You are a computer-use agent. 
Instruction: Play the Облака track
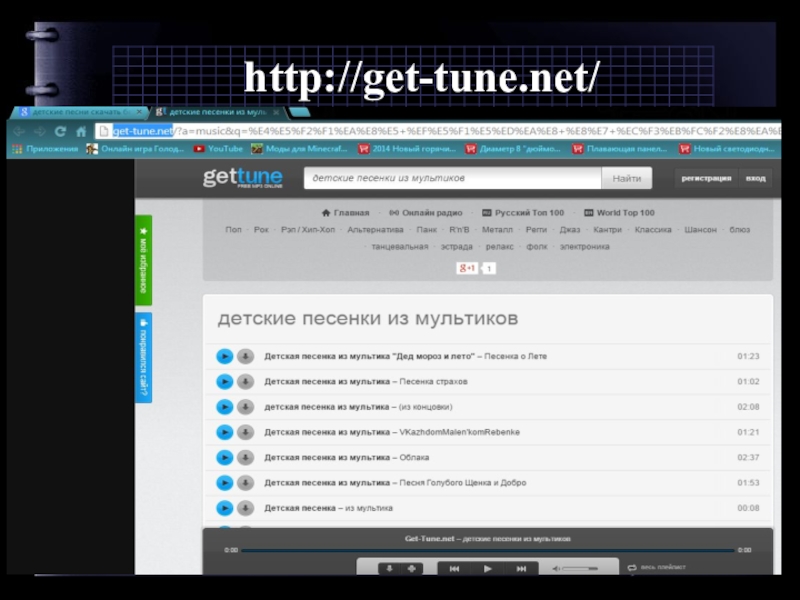pyautogui.click(x=224, y=457)
